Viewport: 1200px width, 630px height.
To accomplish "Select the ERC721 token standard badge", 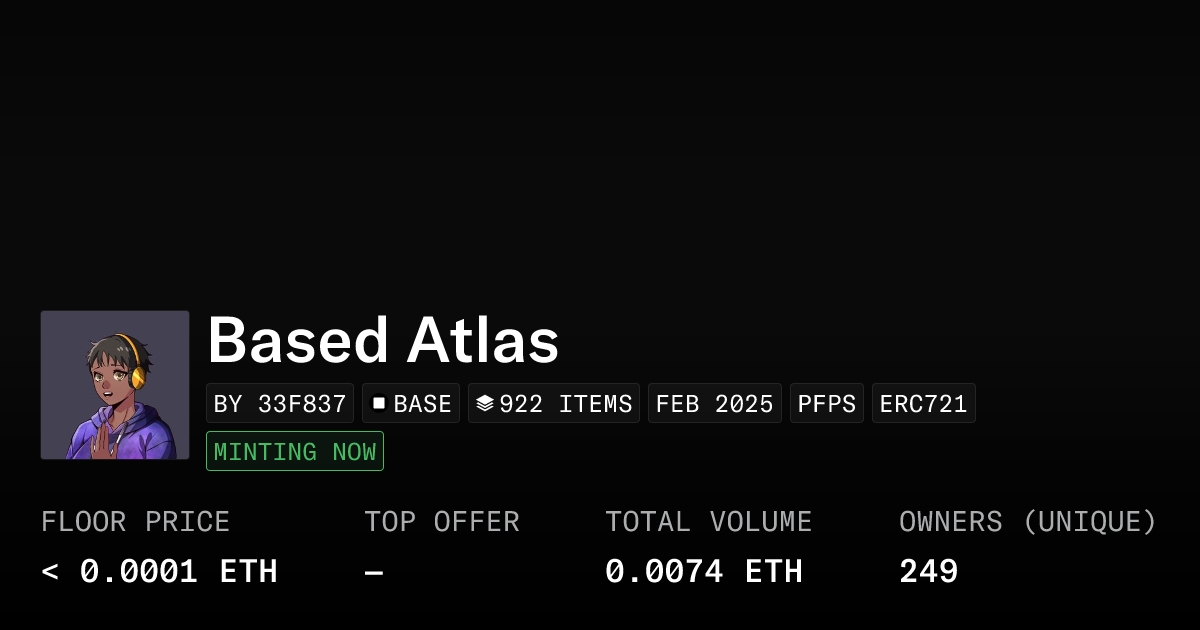I will pos(924,404).
